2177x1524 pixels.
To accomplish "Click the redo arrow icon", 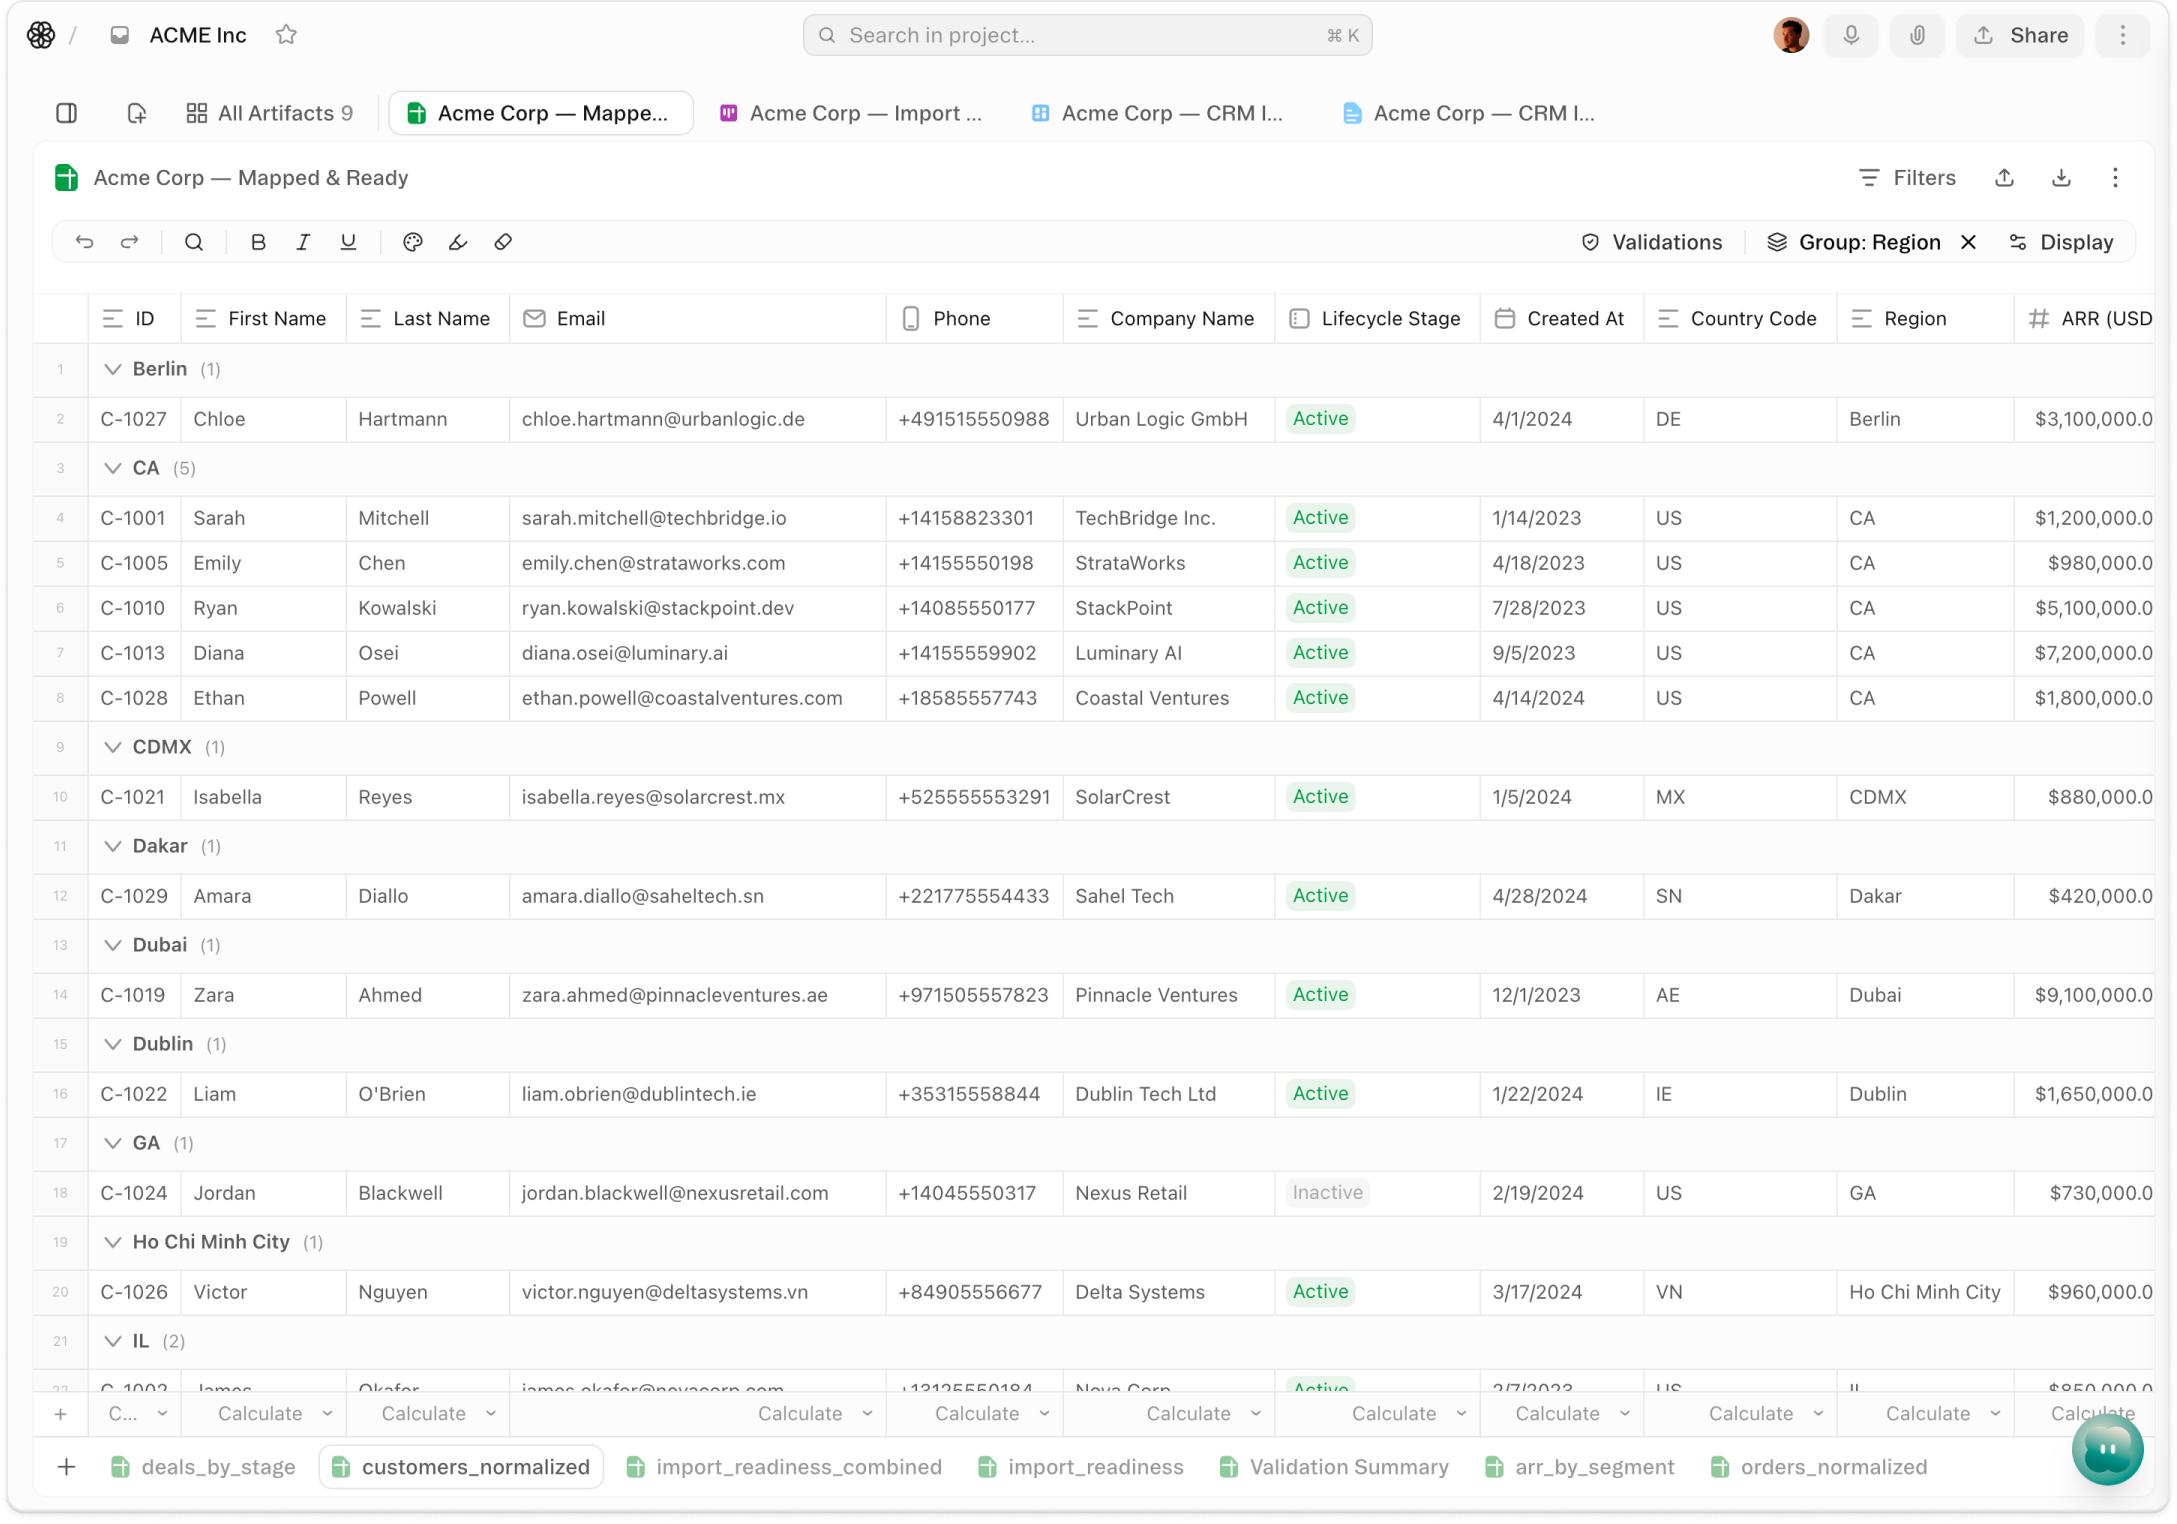I will click(129, 242).
